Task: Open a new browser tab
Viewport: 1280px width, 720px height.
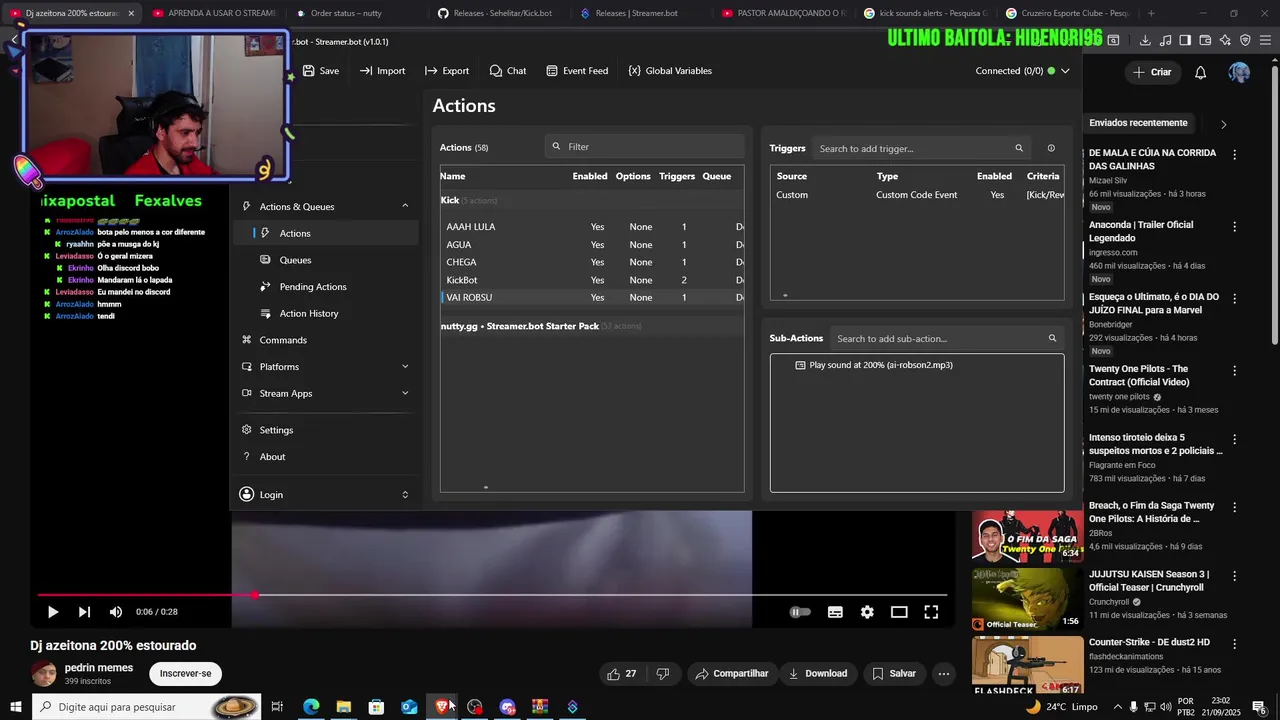Action: (1151, 13)
